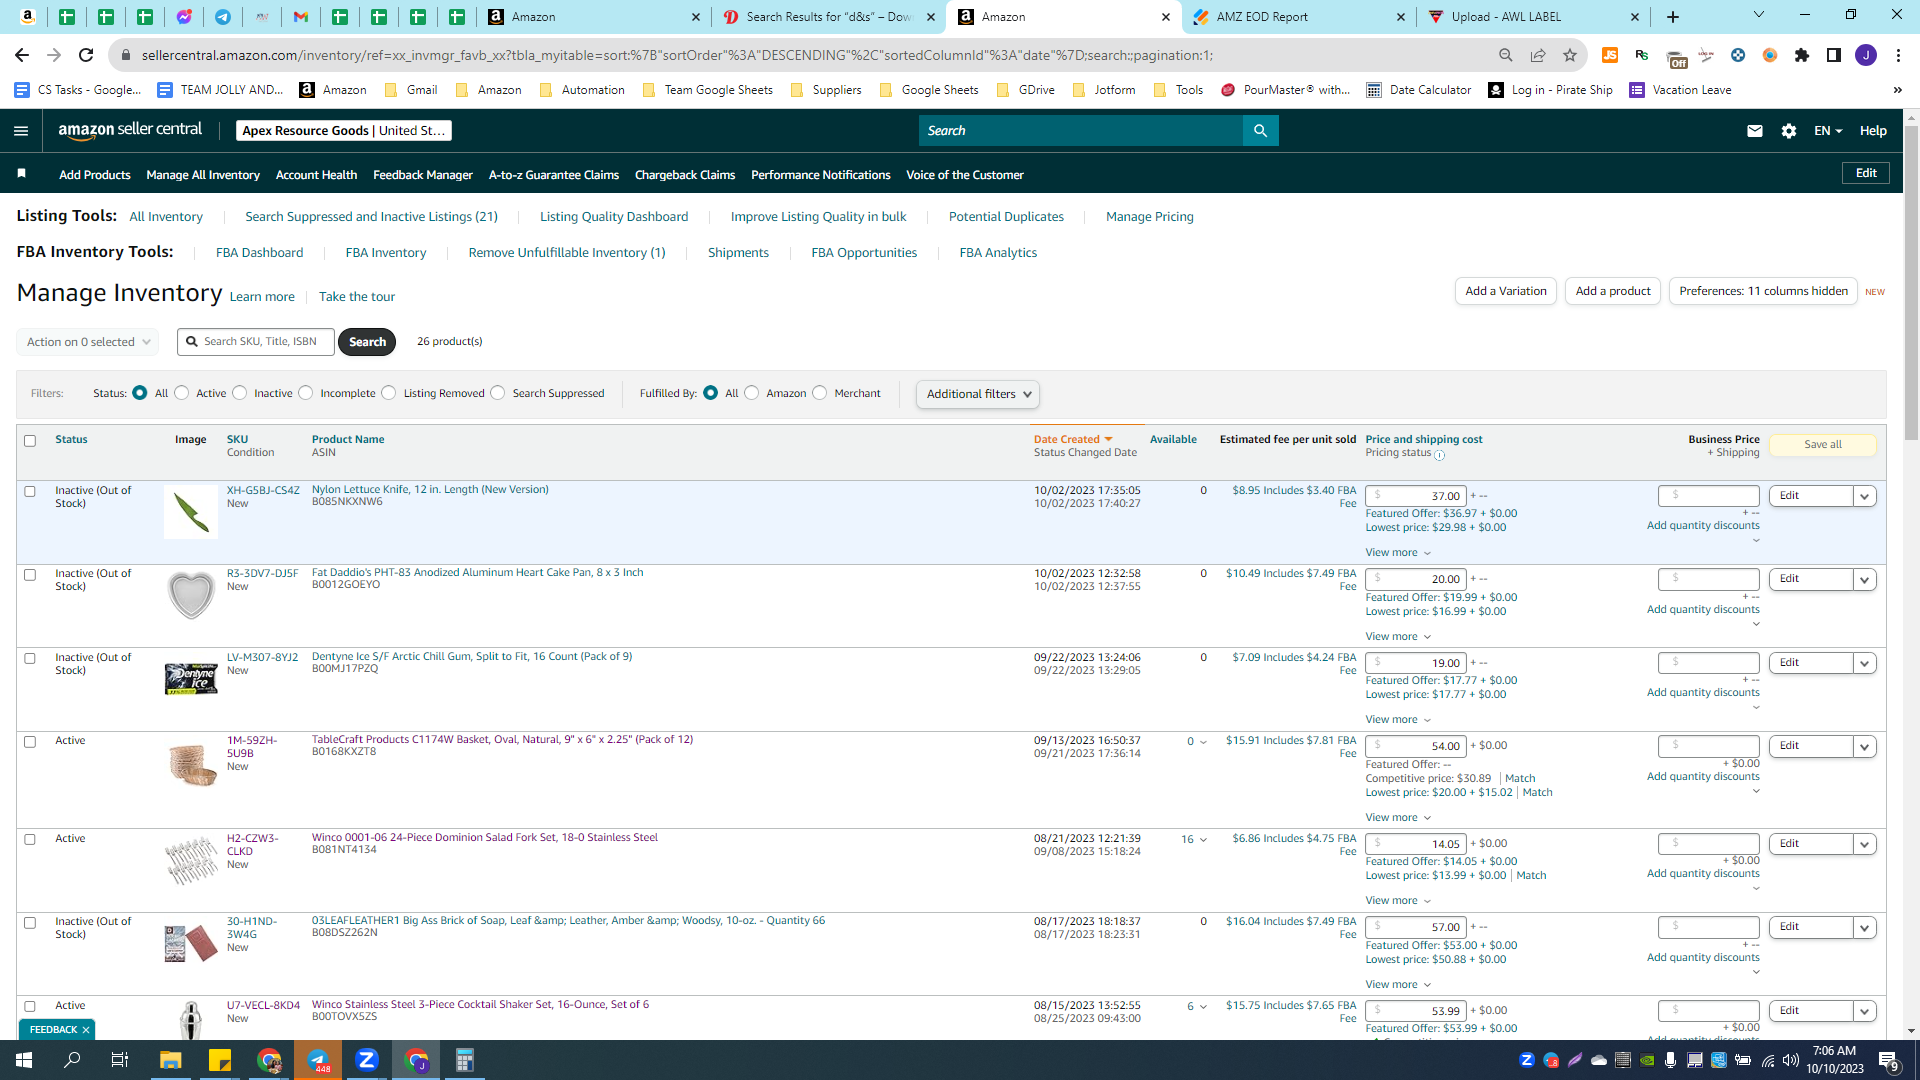This screenshot has width=1920, height=1080.
Task: Open the Edit dropdown arrow for Nylon Lettuce Knife
Action: 1864,496
